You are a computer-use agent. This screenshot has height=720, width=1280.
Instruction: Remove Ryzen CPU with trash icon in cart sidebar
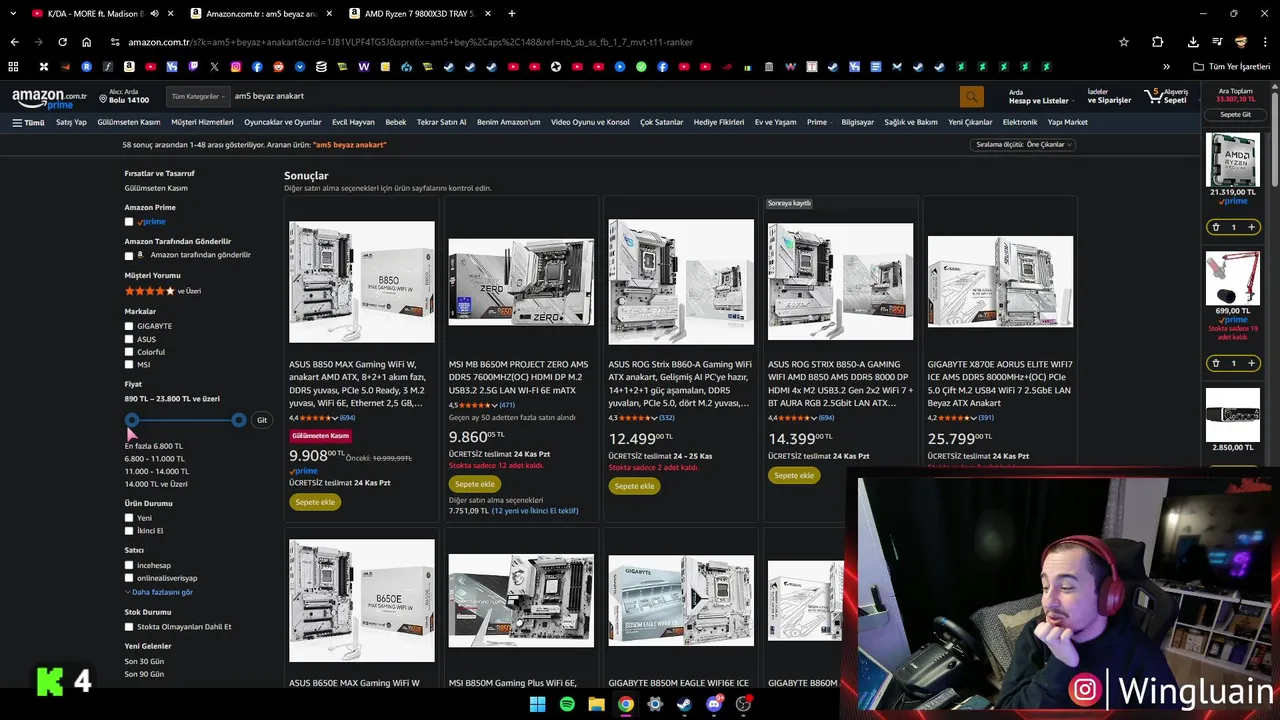click(1216, 227)
